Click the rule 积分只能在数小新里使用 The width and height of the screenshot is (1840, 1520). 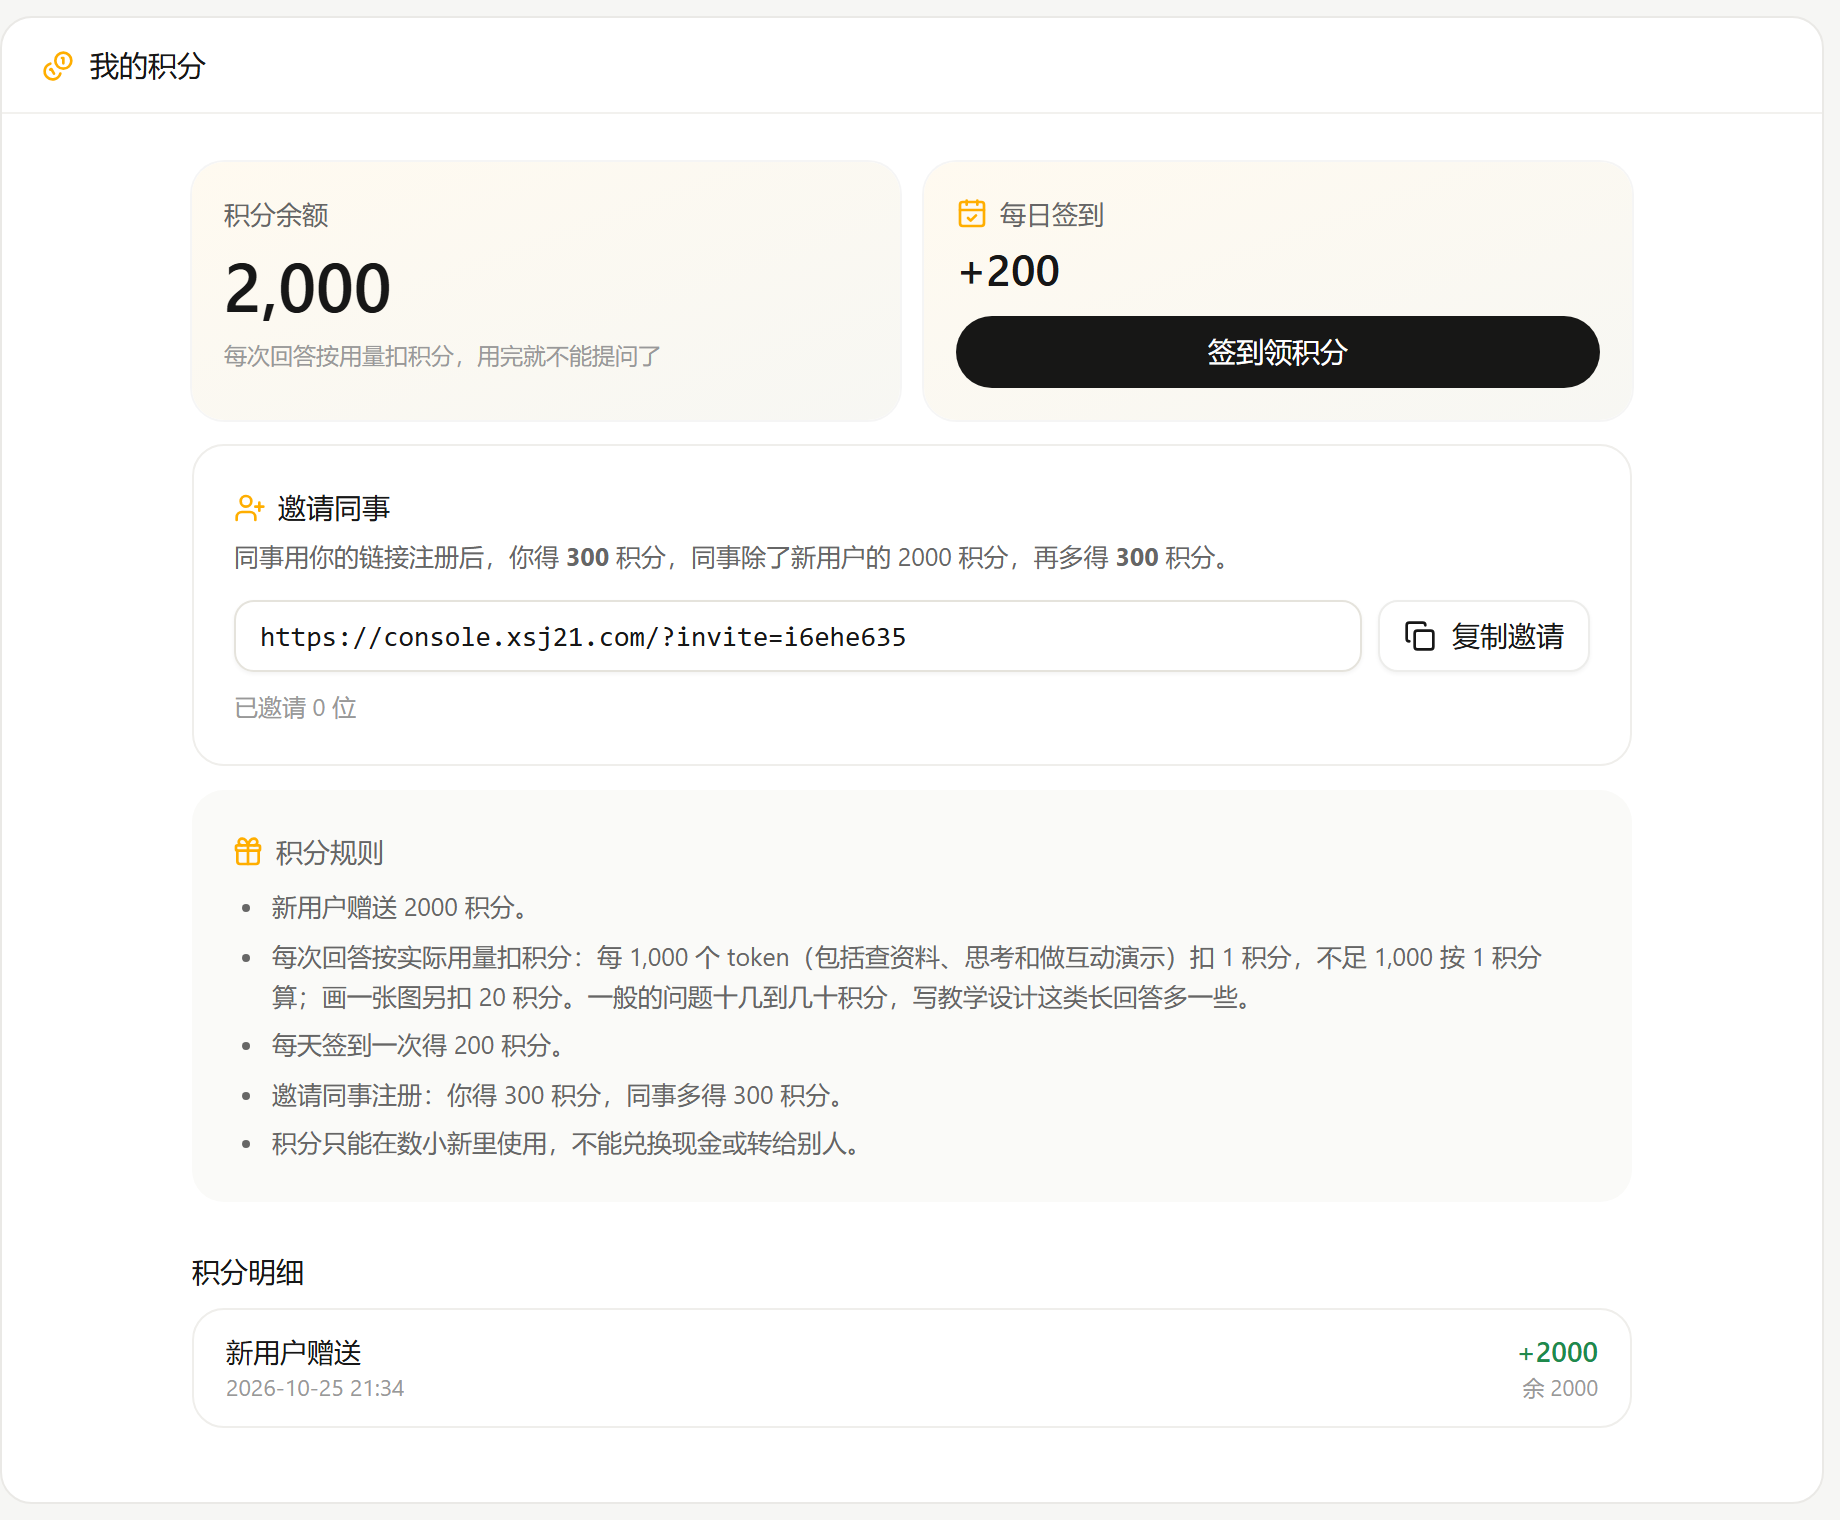566,1143
